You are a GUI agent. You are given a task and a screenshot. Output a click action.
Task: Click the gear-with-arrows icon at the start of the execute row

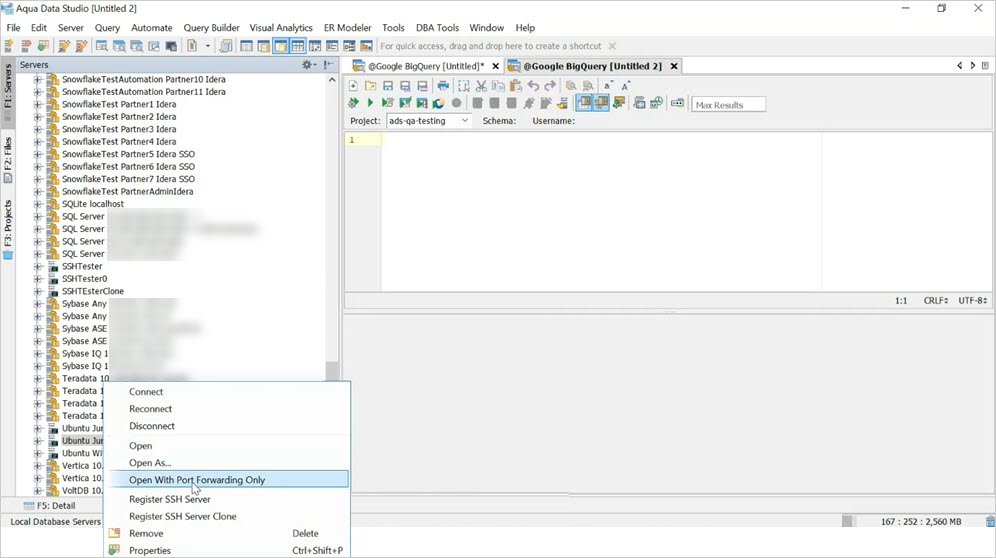[353, 102]
